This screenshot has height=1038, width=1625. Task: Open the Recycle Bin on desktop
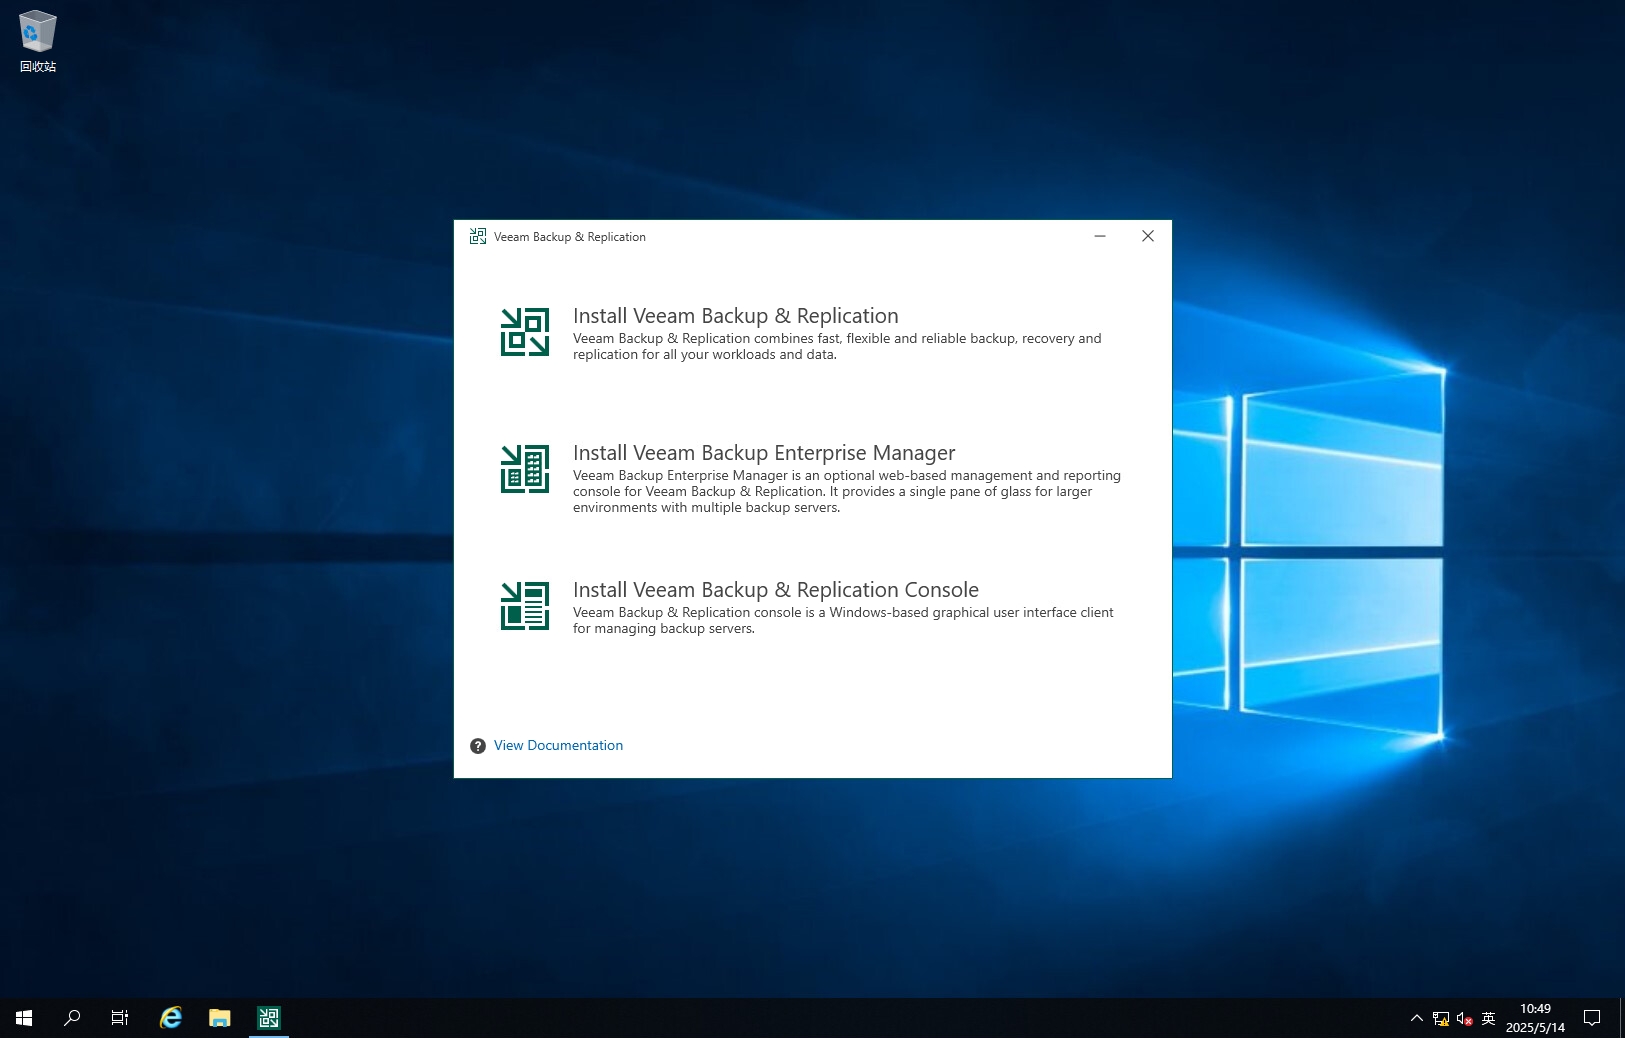[x=38, y=40]
